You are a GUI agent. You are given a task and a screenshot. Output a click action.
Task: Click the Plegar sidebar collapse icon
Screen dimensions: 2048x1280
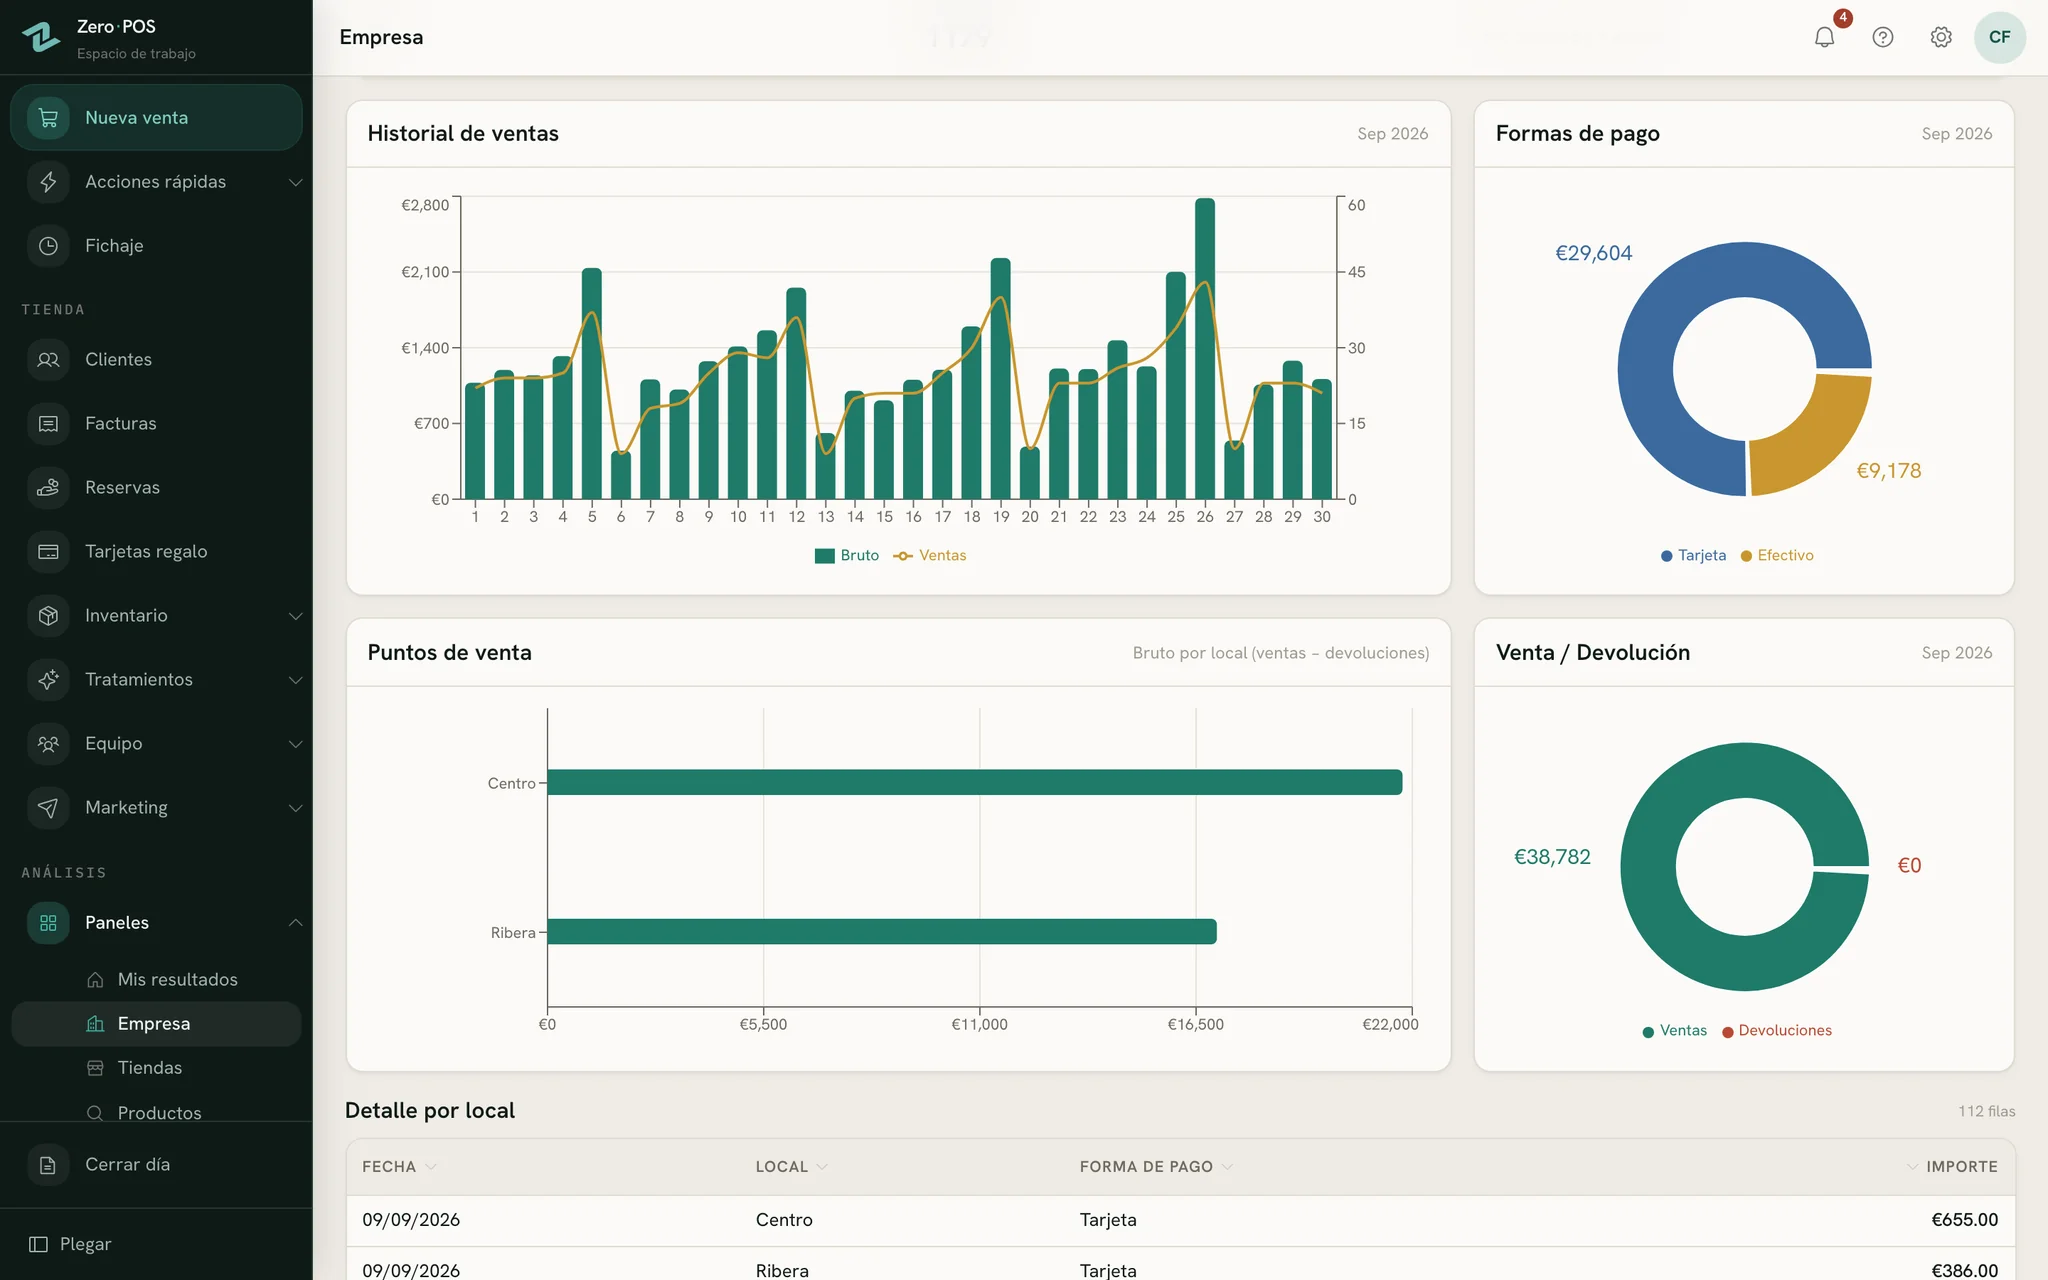[38, 1244]
